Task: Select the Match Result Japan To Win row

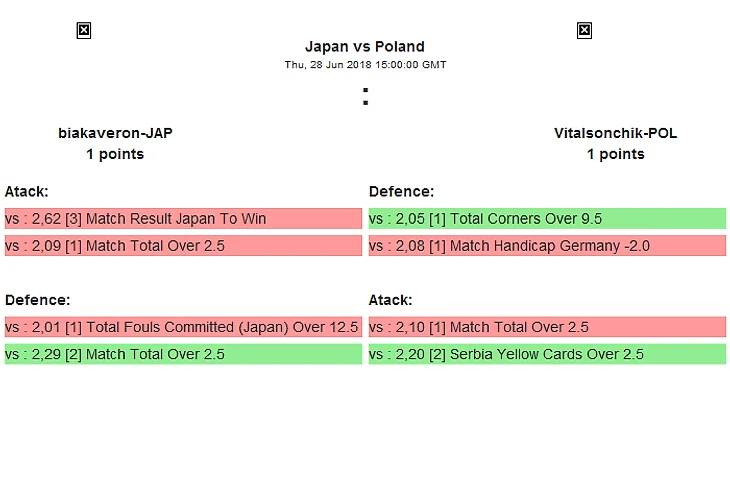Action: (183, 219)
